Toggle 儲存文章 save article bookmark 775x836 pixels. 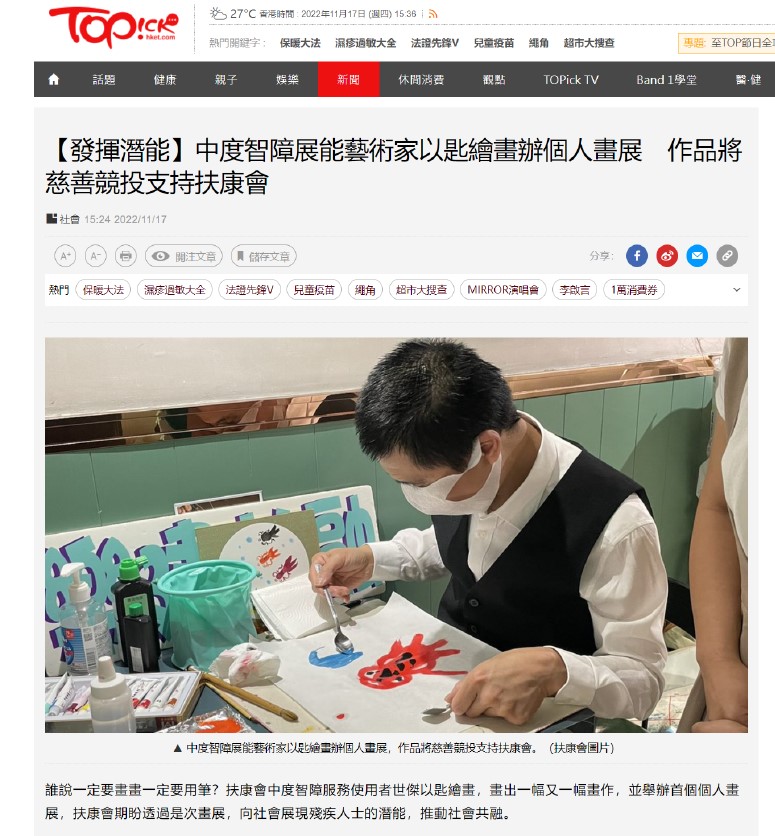point(264,256)
